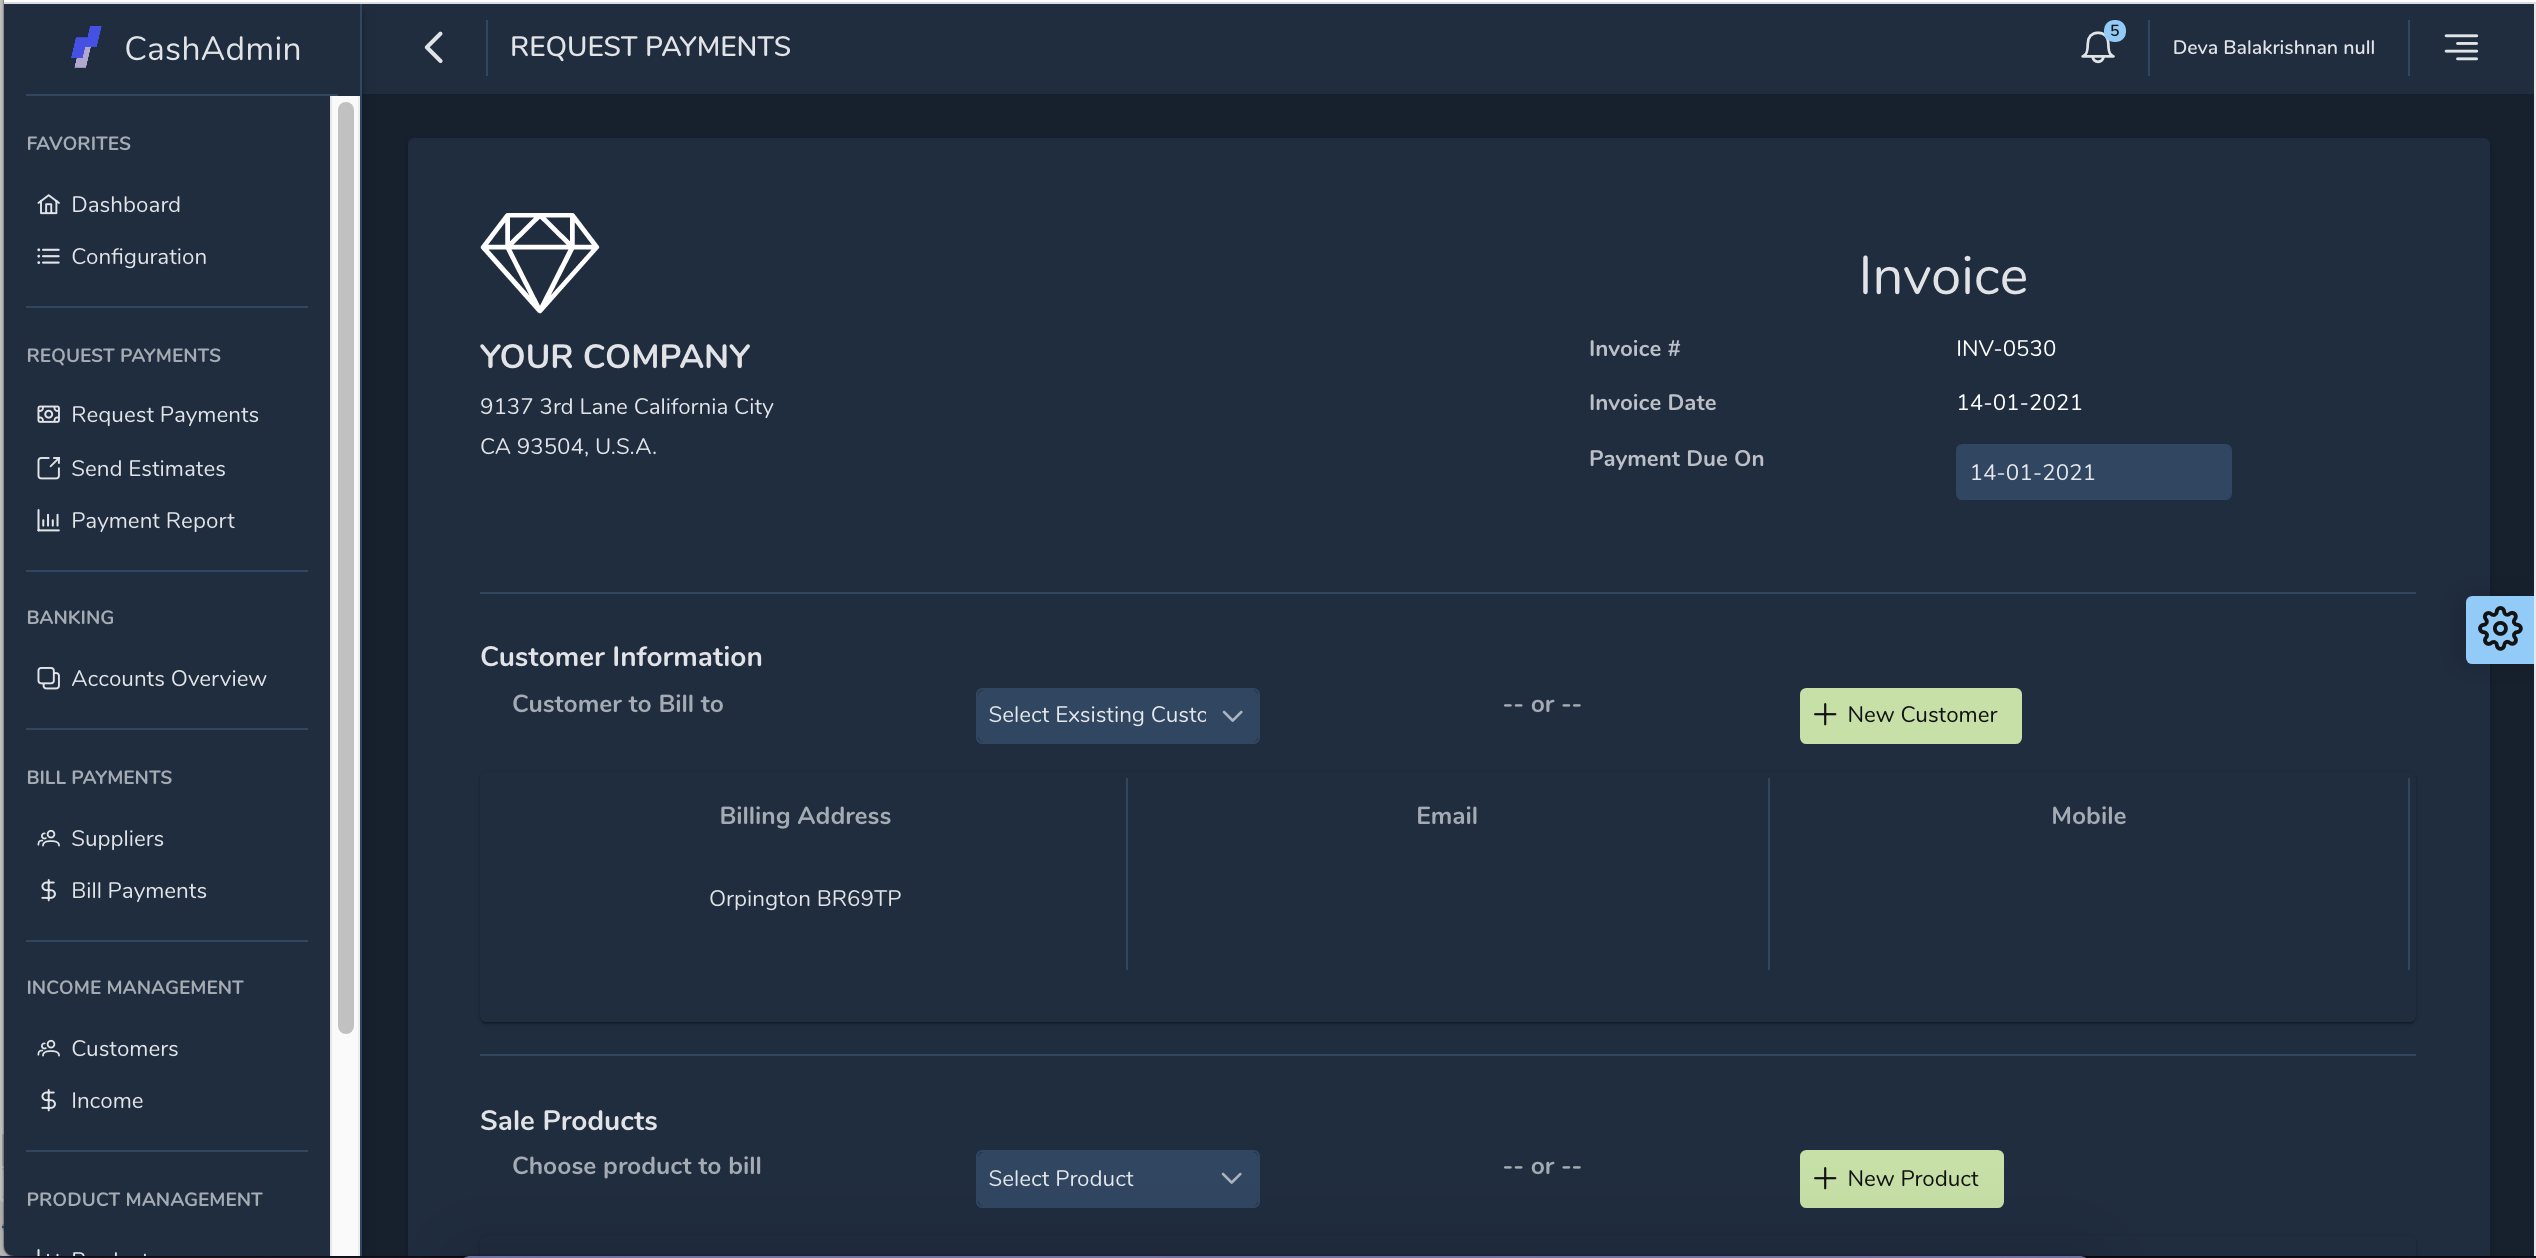
Task: Navigate to Customers in Income Management
Action: tap(124, 1049)
